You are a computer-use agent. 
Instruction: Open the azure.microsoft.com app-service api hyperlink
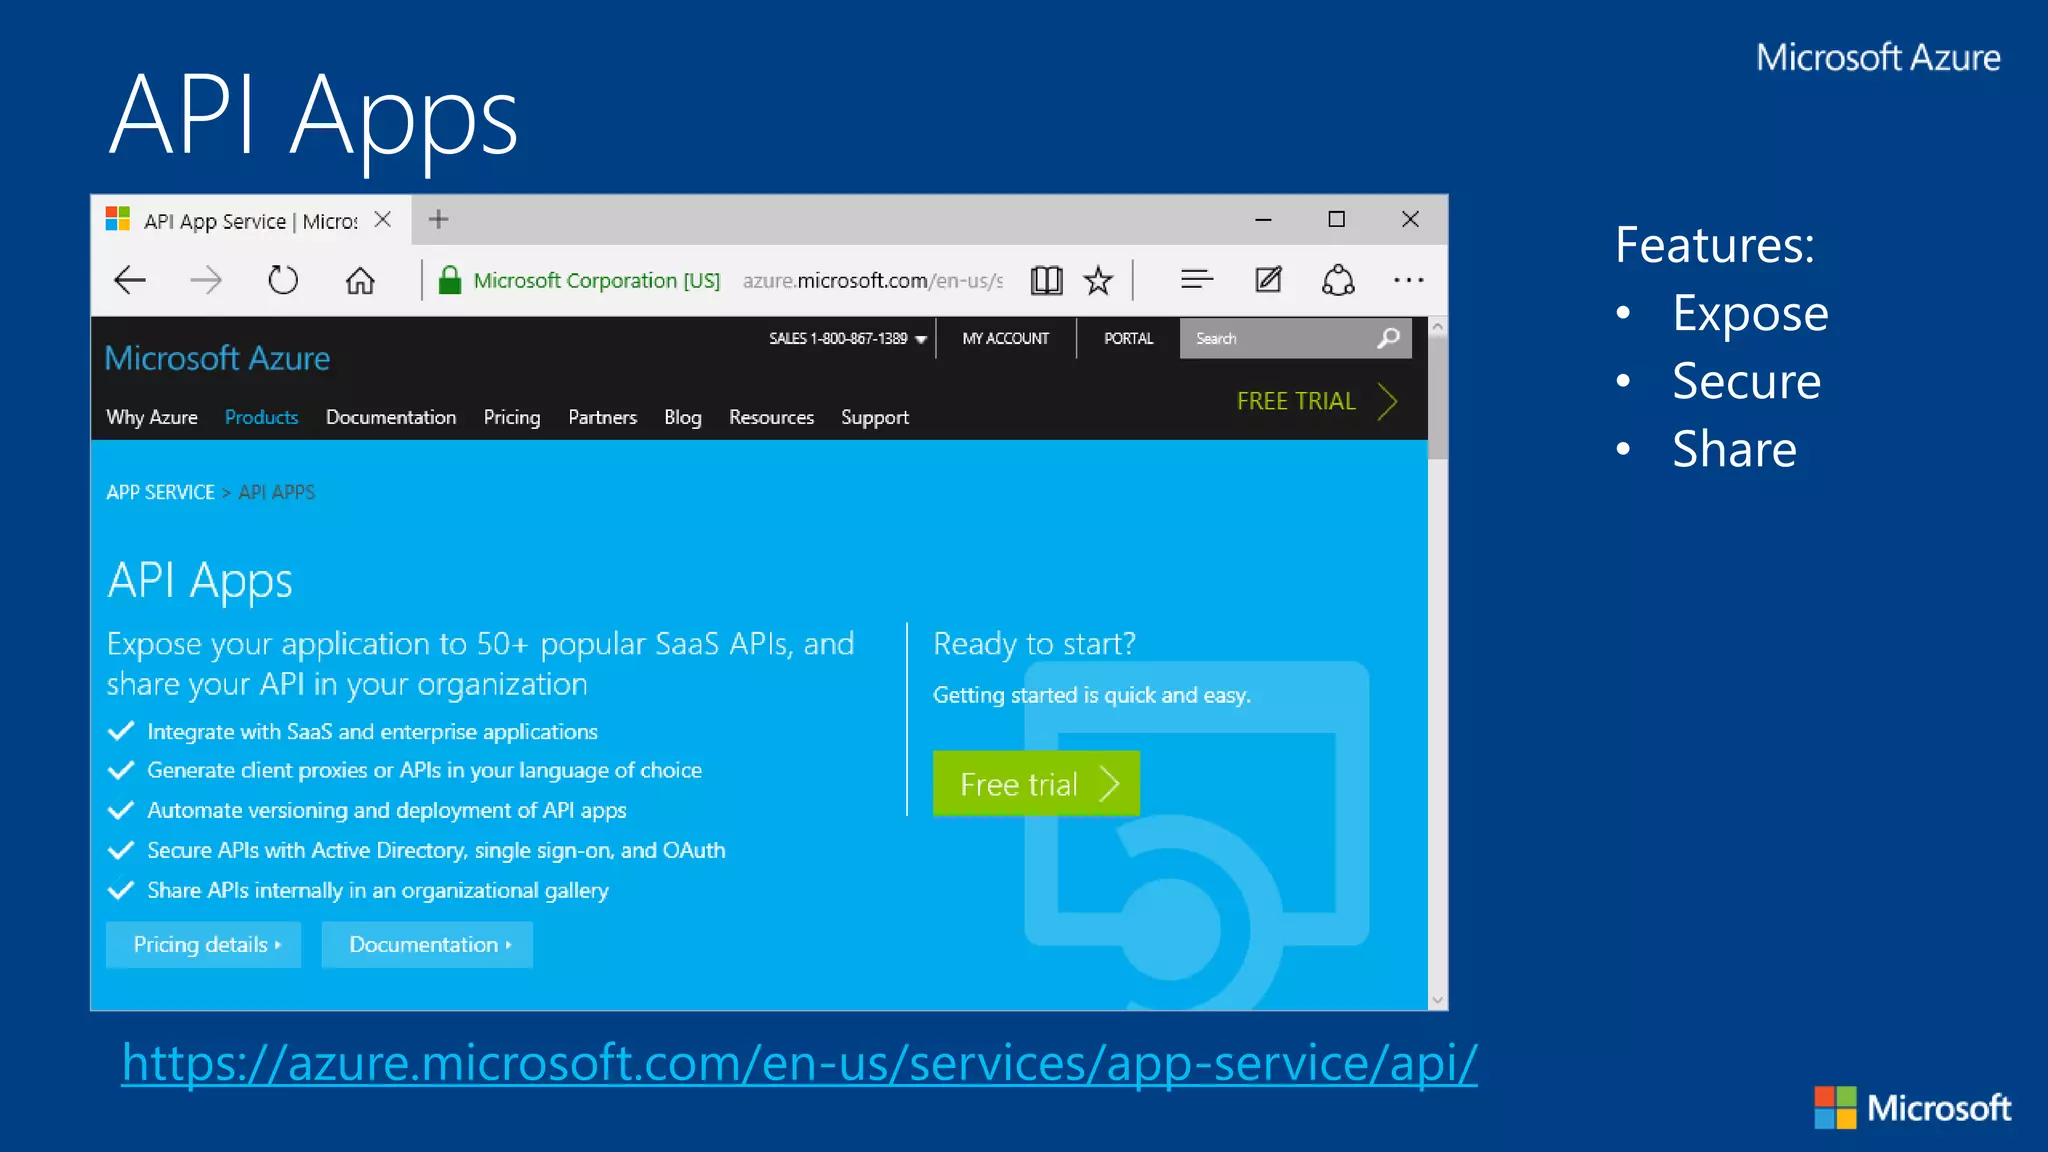[x=799, y=1062]
